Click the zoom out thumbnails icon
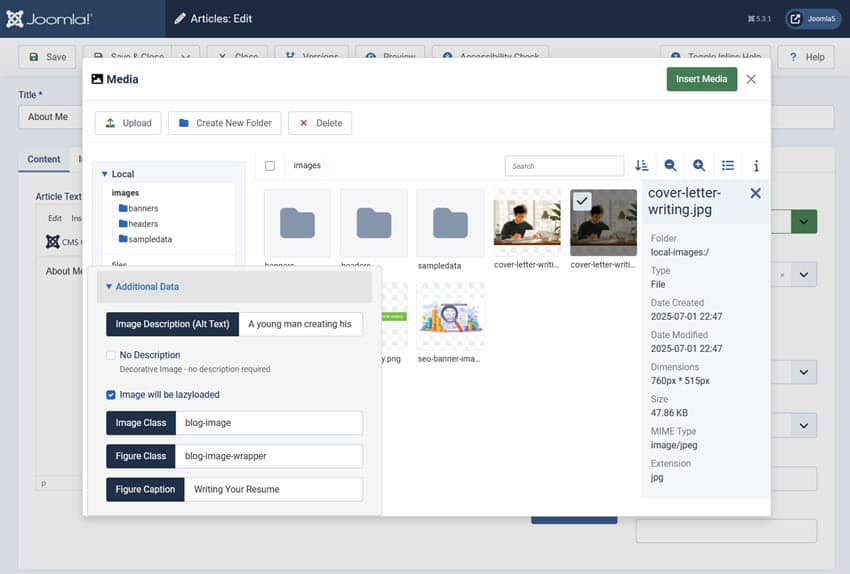The height and width of the screenshot is (574, 850). click(x=671, y=166)
